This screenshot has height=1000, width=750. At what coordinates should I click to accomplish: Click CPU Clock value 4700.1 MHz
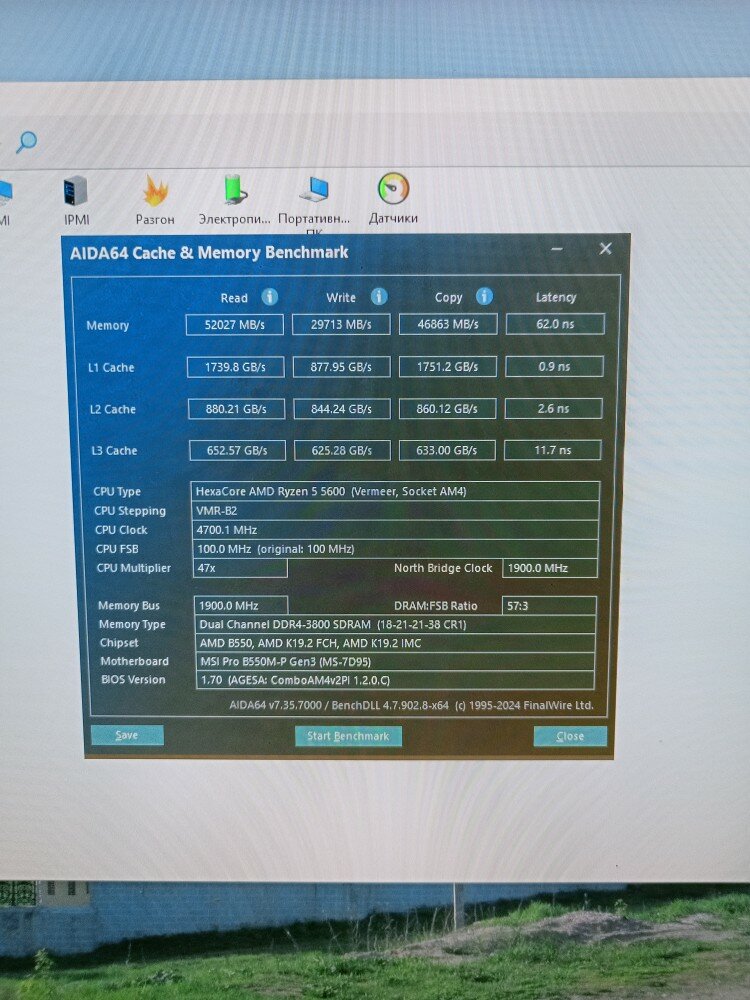click(395, 529)
